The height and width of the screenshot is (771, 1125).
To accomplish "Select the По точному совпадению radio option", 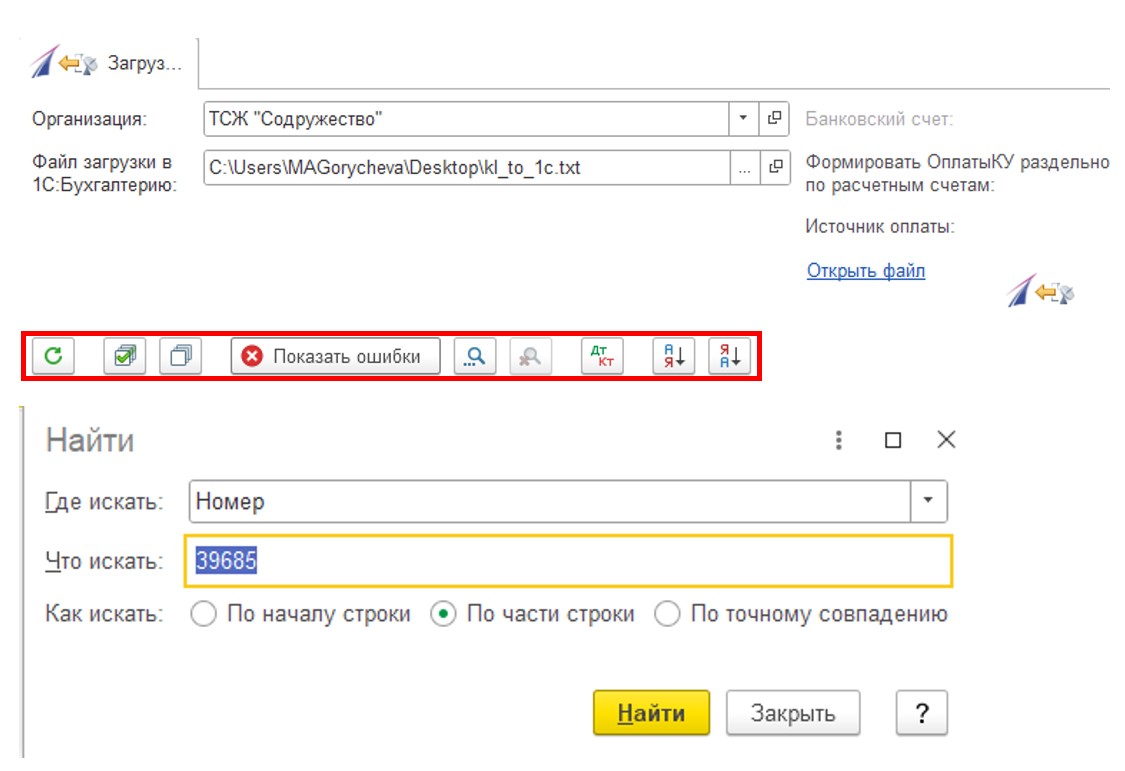I will (x=667, y=614).
